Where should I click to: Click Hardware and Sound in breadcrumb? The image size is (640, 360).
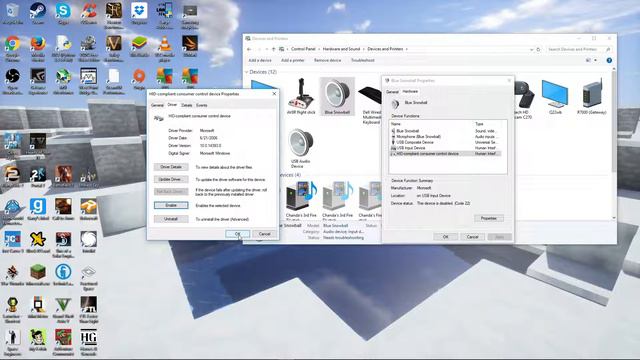pyautogui.click(x=341, y=49)
